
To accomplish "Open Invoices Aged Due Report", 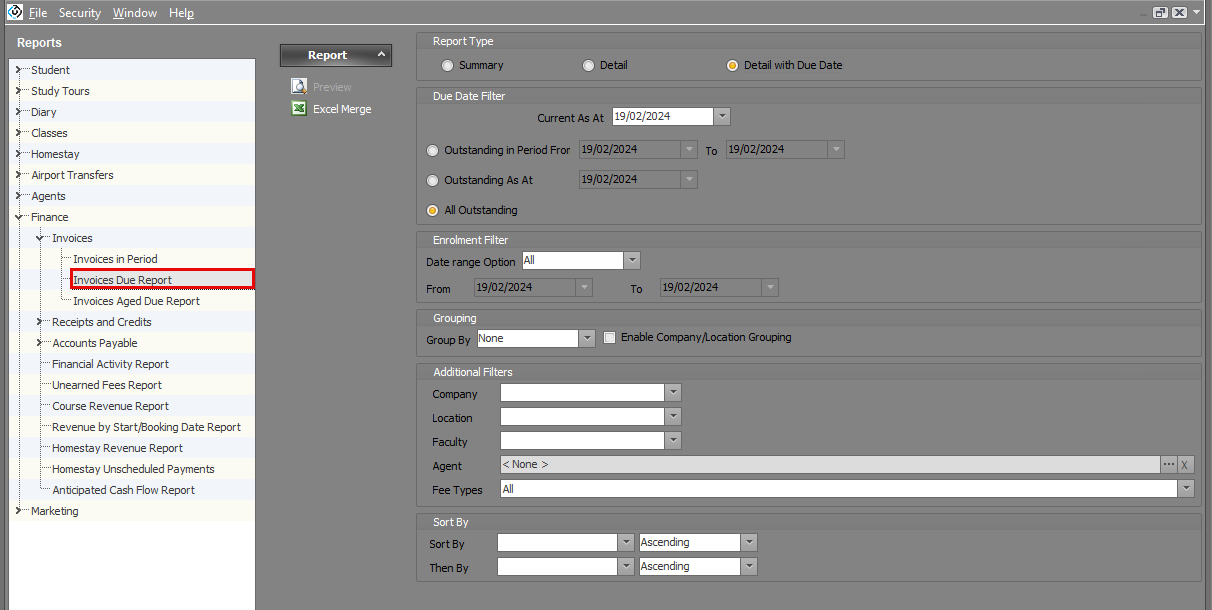I will [x=136, y=301].
